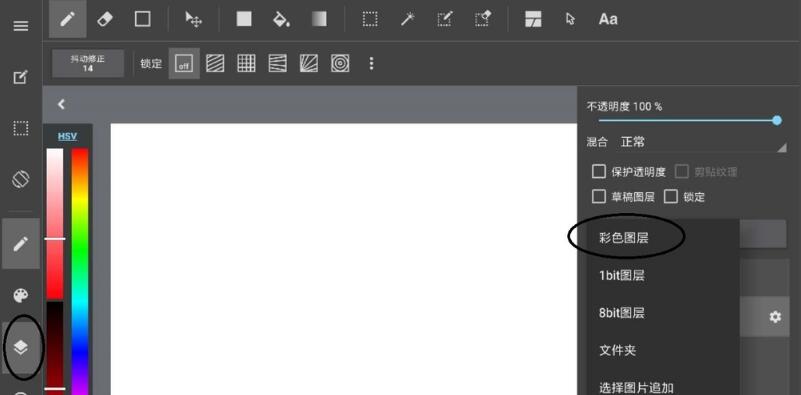Select the Magic wand tool
Viewport: 801px width, 395px height.
point(407,19)
